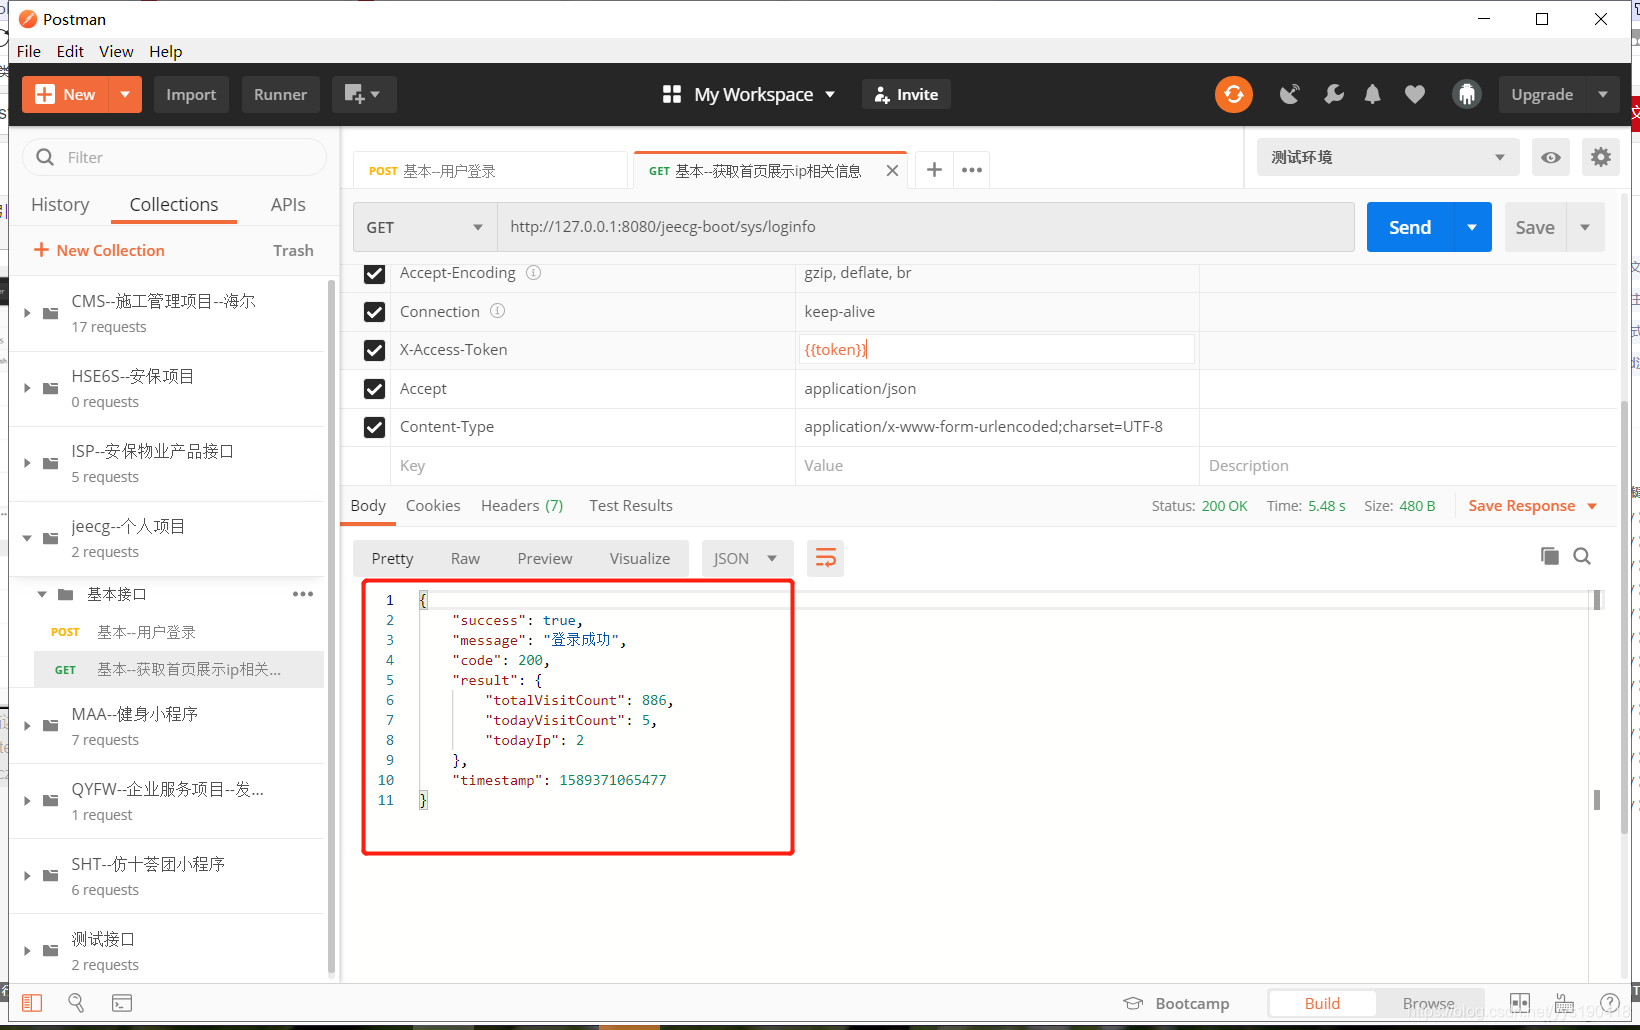Switch to the History tab
The height and width of the screenshot is (1030, 1640).
click(60, 204)
